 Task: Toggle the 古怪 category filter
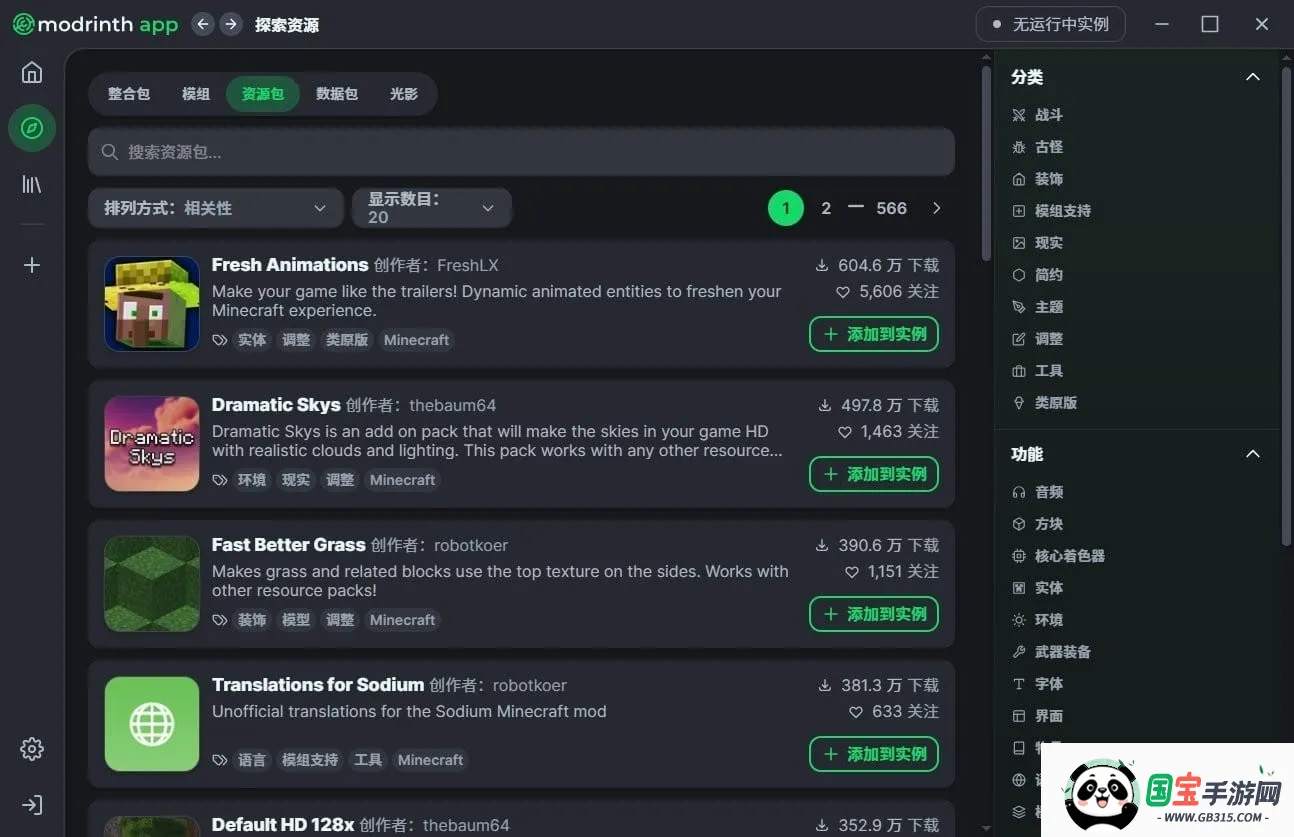click(1037, 147)
